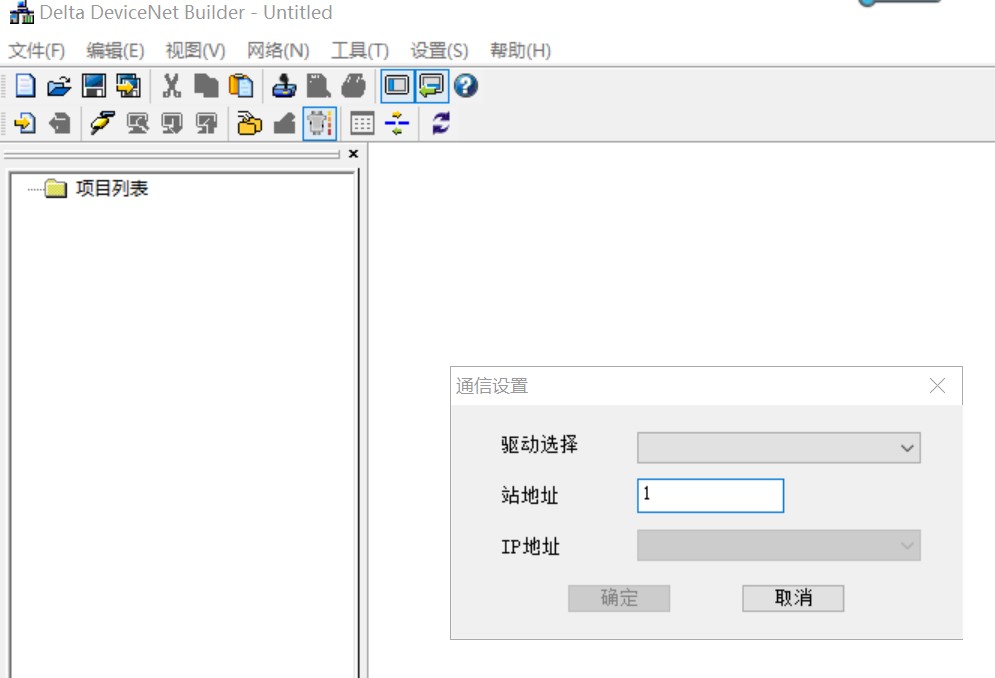The image size is (995, 678).
Task: Click the New file toolbar icon
Action: click(x=25, y=87)
